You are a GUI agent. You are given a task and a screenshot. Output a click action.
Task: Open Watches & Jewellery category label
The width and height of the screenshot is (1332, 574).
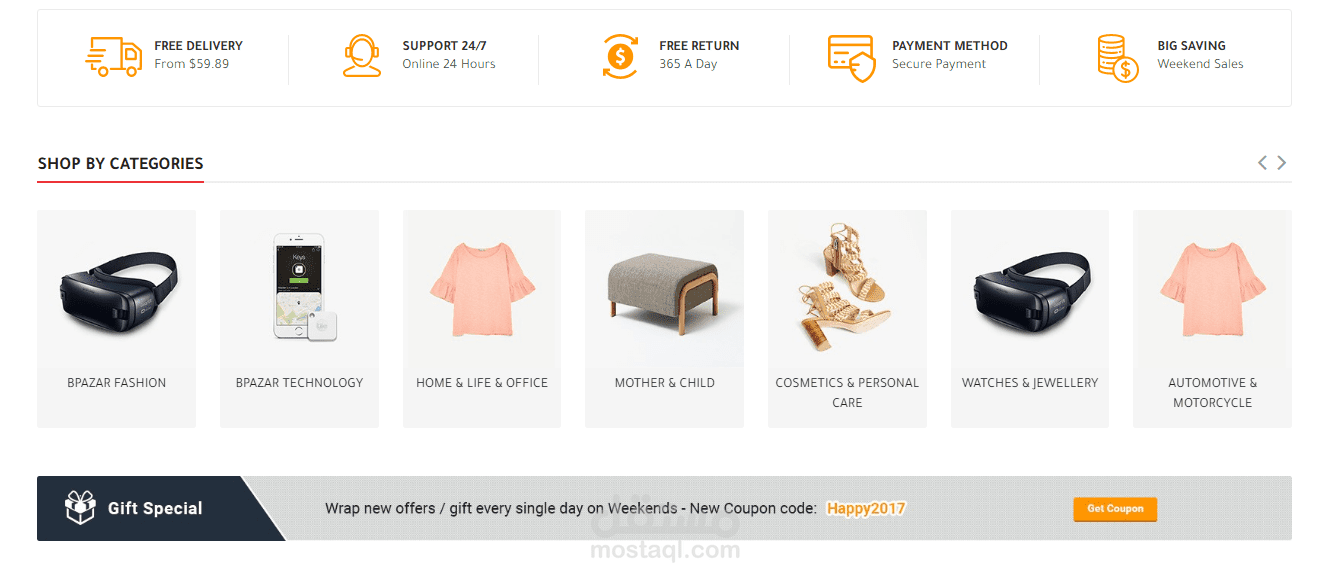pyautogui.click(x=1029, y=383)
